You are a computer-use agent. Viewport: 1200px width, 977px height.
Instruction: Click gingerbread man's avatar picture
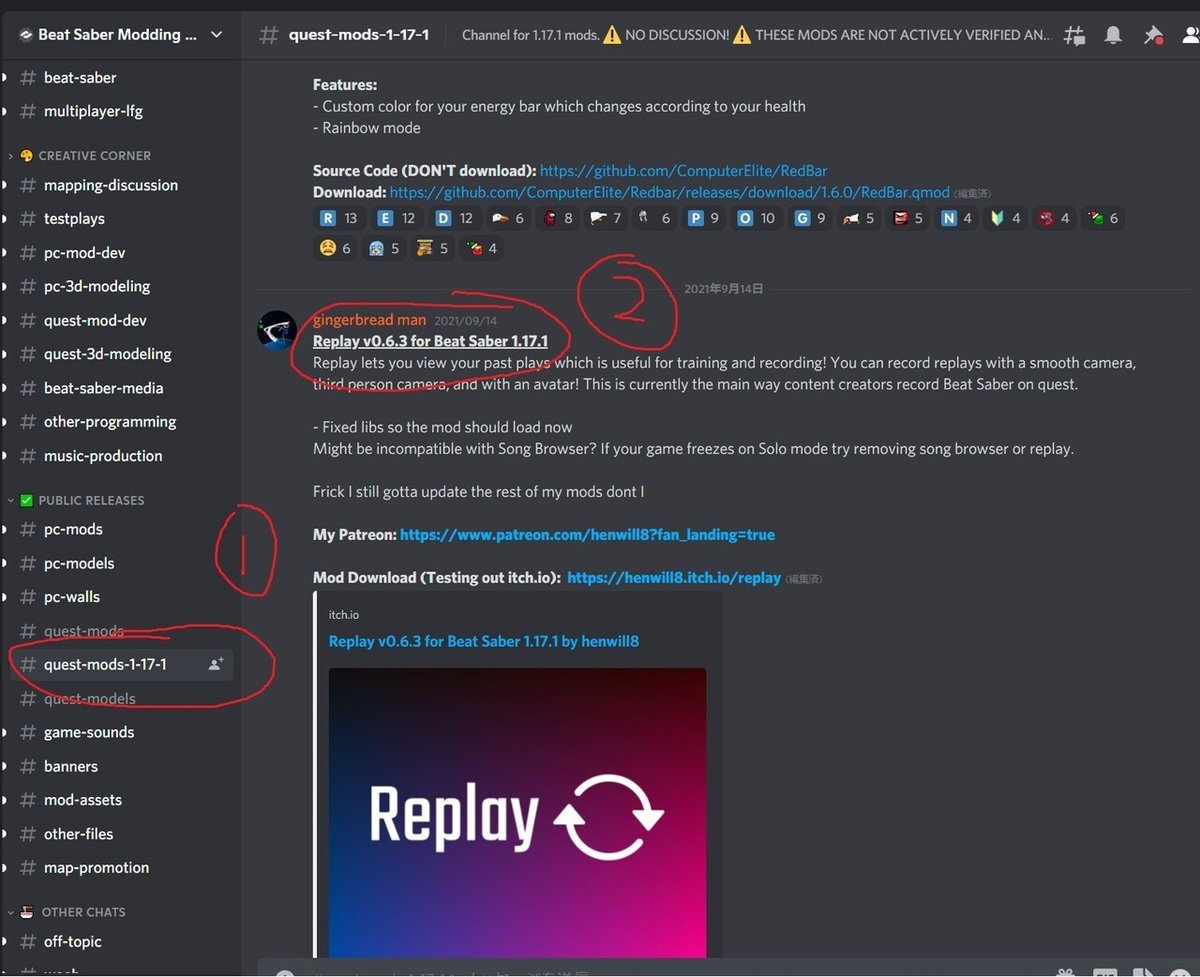click(x=277, y=330)
